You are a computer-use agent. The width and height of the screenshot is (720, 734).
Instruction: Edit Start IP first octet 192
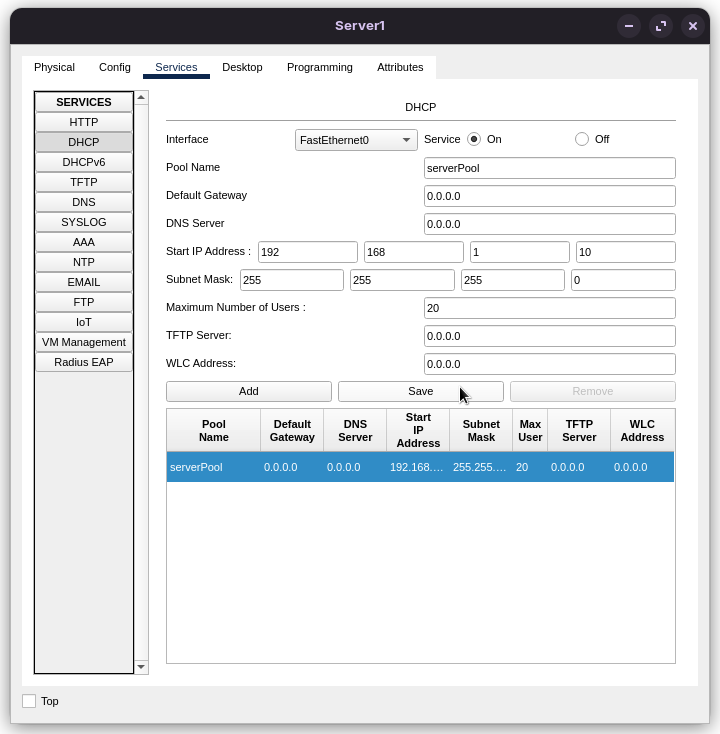pos(308,252)
